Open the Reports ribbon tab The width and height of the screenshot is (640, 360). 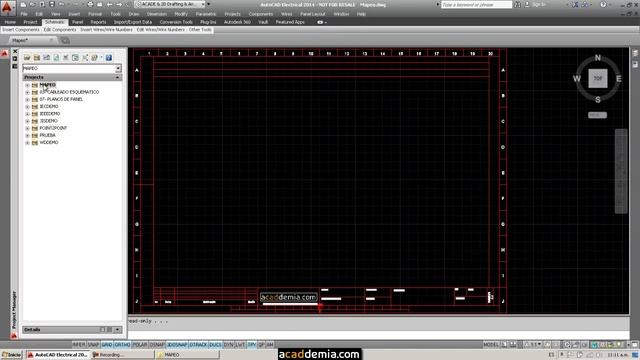(98, 22)
